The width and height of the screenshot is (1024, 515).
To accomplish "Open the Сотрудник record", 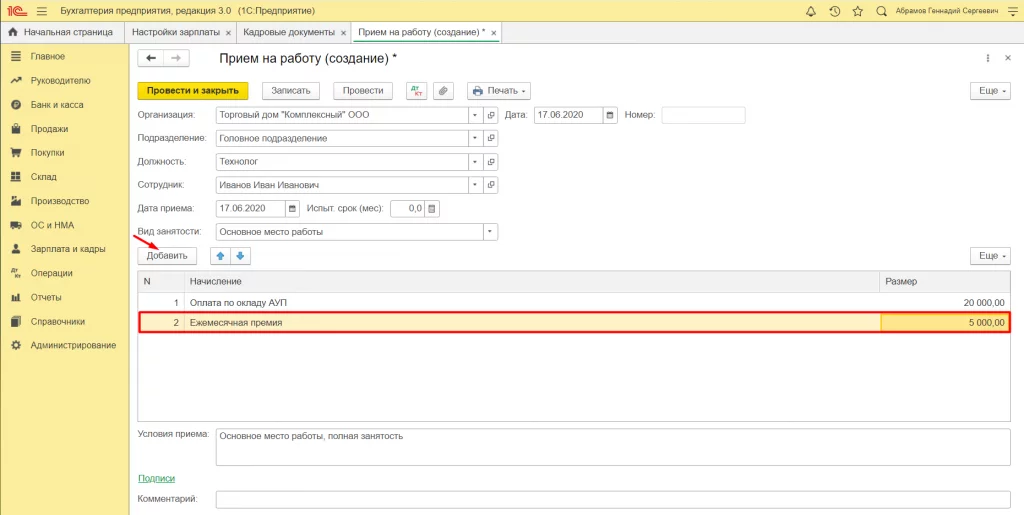I will tap(490, 185).
